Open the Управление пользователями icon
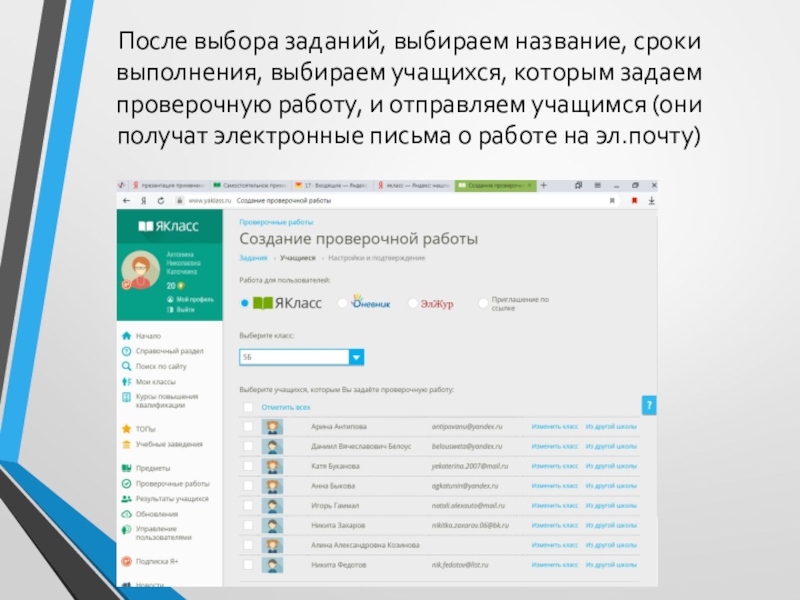Screen dimensions: 800x600 [127, 530]
